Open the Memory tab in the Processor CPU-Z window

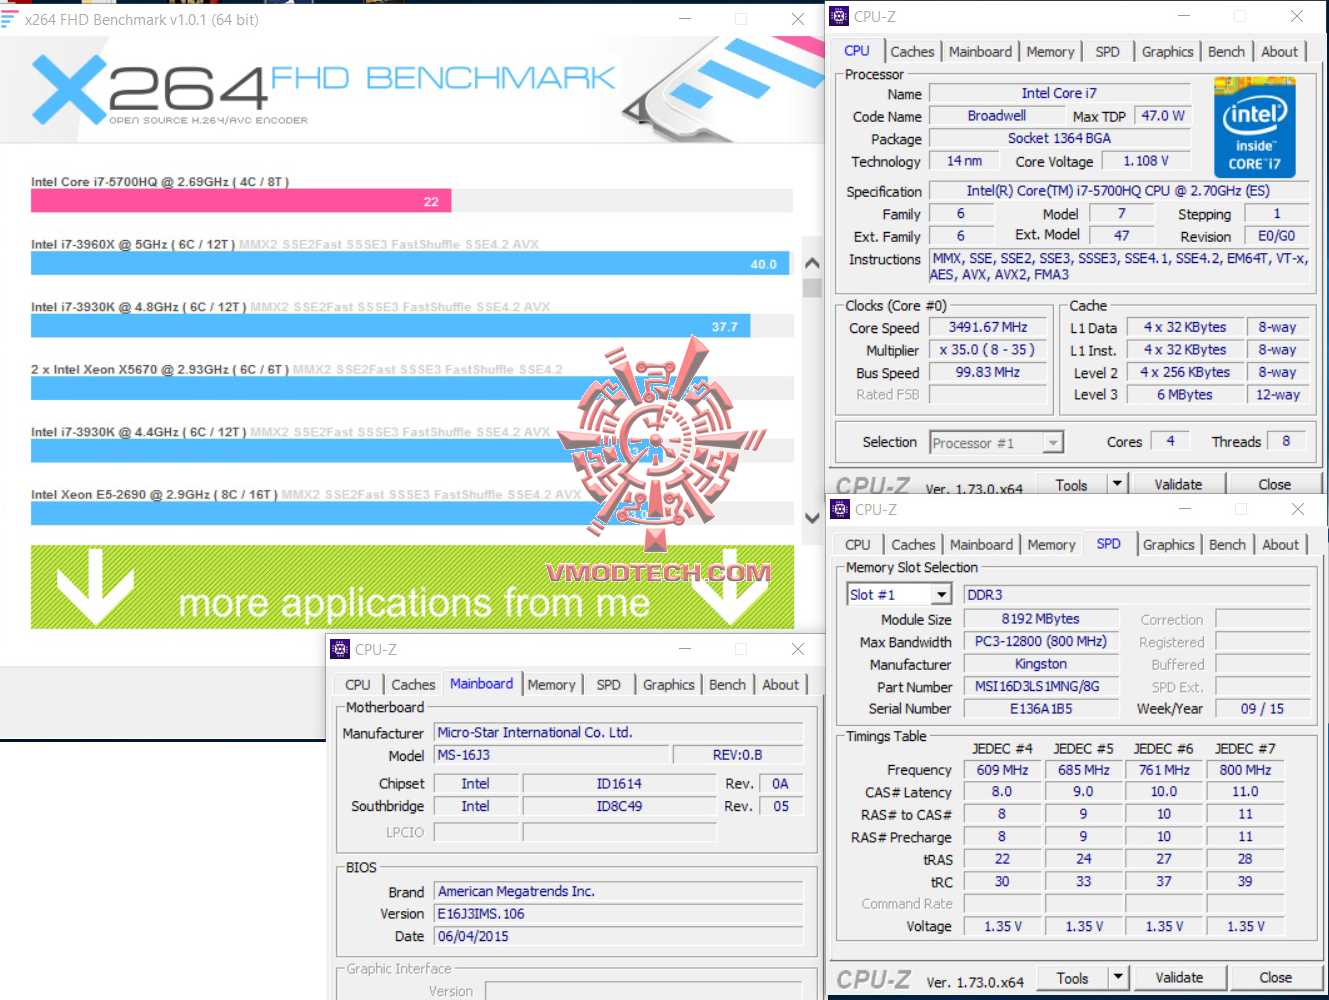pyautogui.click(x=1050, y=51)
